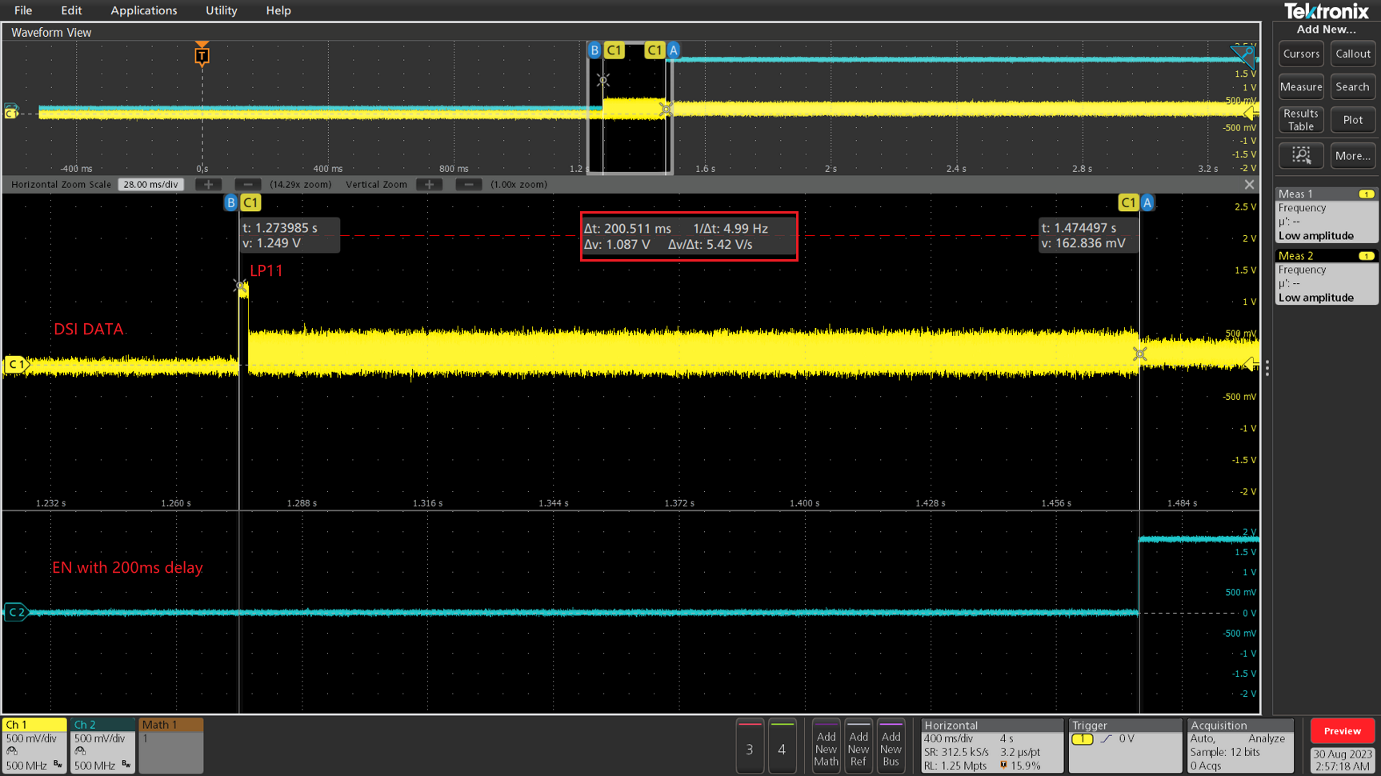The width and height of the screenshot is (1381, 776).
Task: Open the Acquisition settings badge
Action: 1241,745
